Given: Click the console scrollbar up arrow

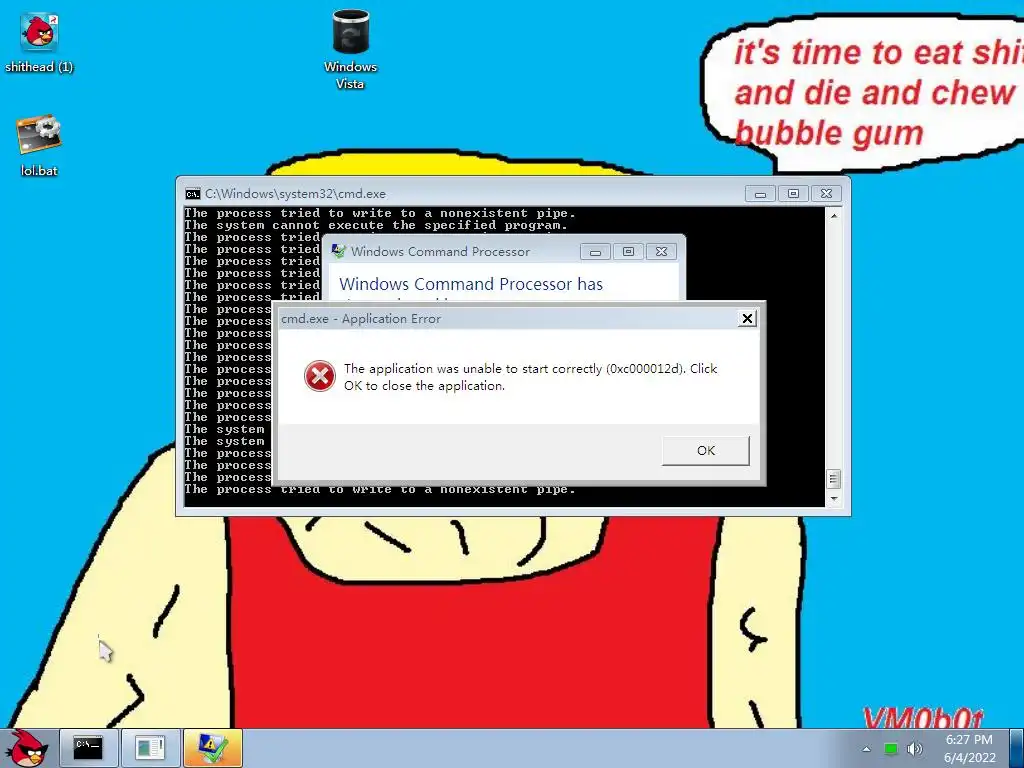Looking at the screenshot, I should tap(833, 215).
